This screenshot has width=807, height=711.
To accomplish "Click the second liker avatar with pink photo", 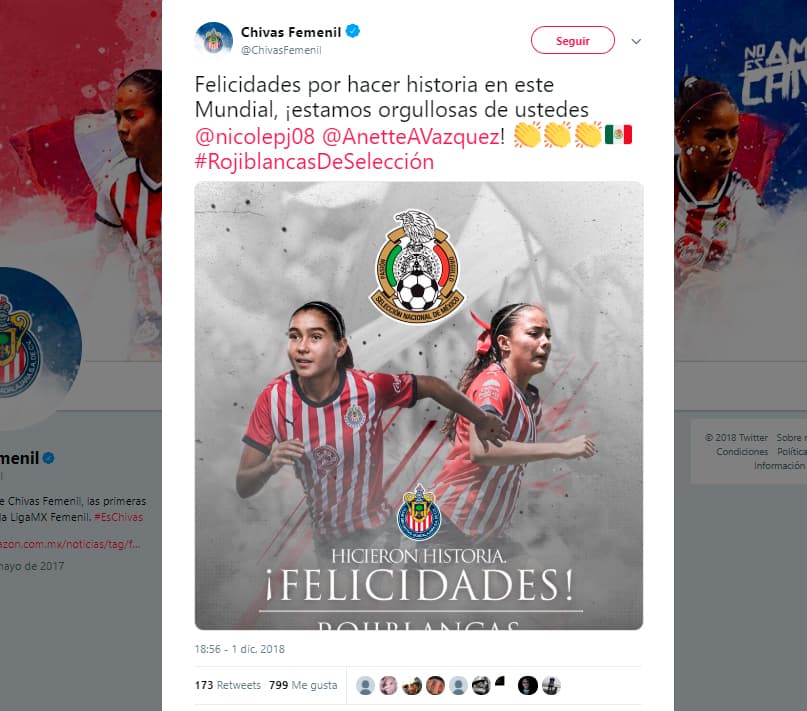I will point(389,685).
